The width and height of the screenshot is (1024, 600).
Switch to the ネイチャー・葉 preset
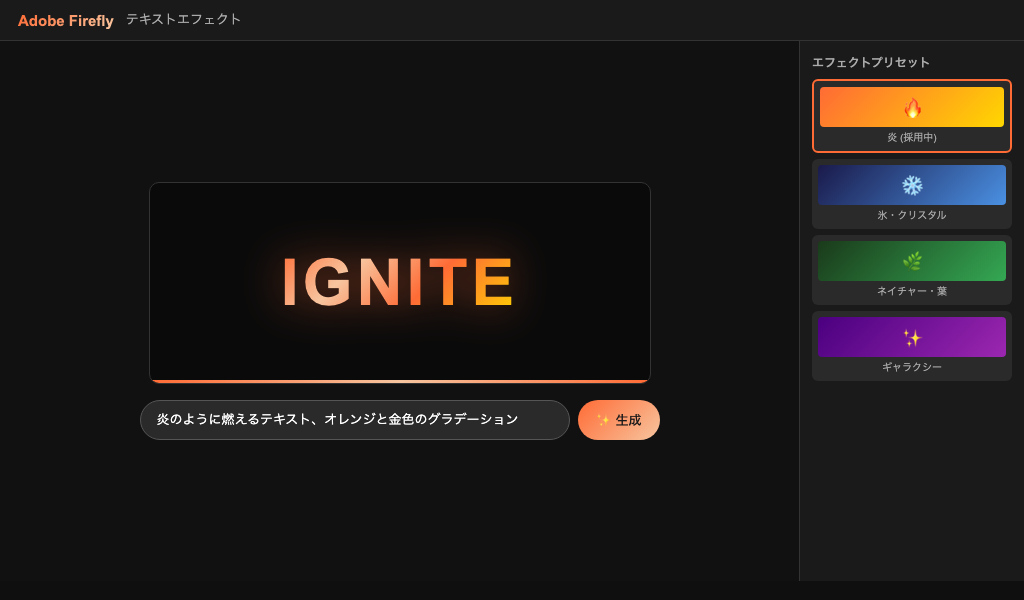[911, 270]
